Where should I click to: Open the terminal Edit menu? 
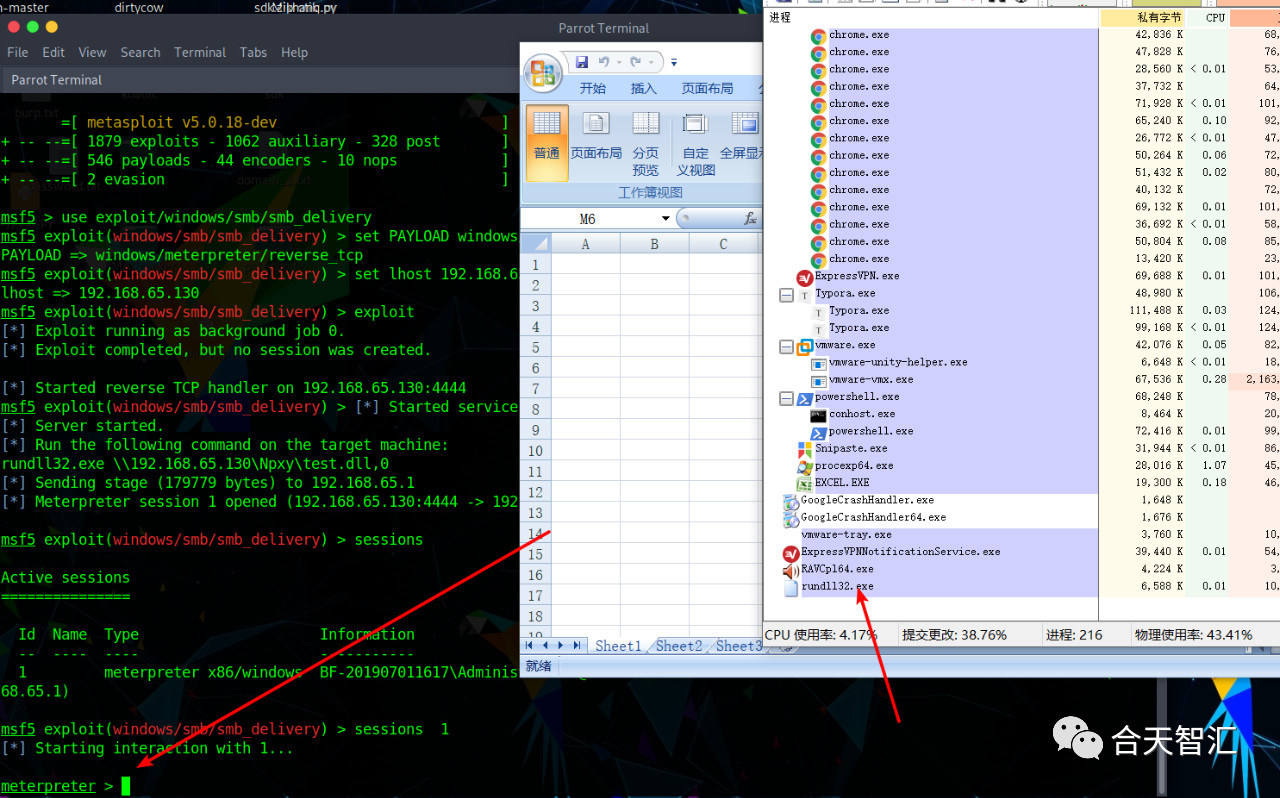(x=54, y=52)
